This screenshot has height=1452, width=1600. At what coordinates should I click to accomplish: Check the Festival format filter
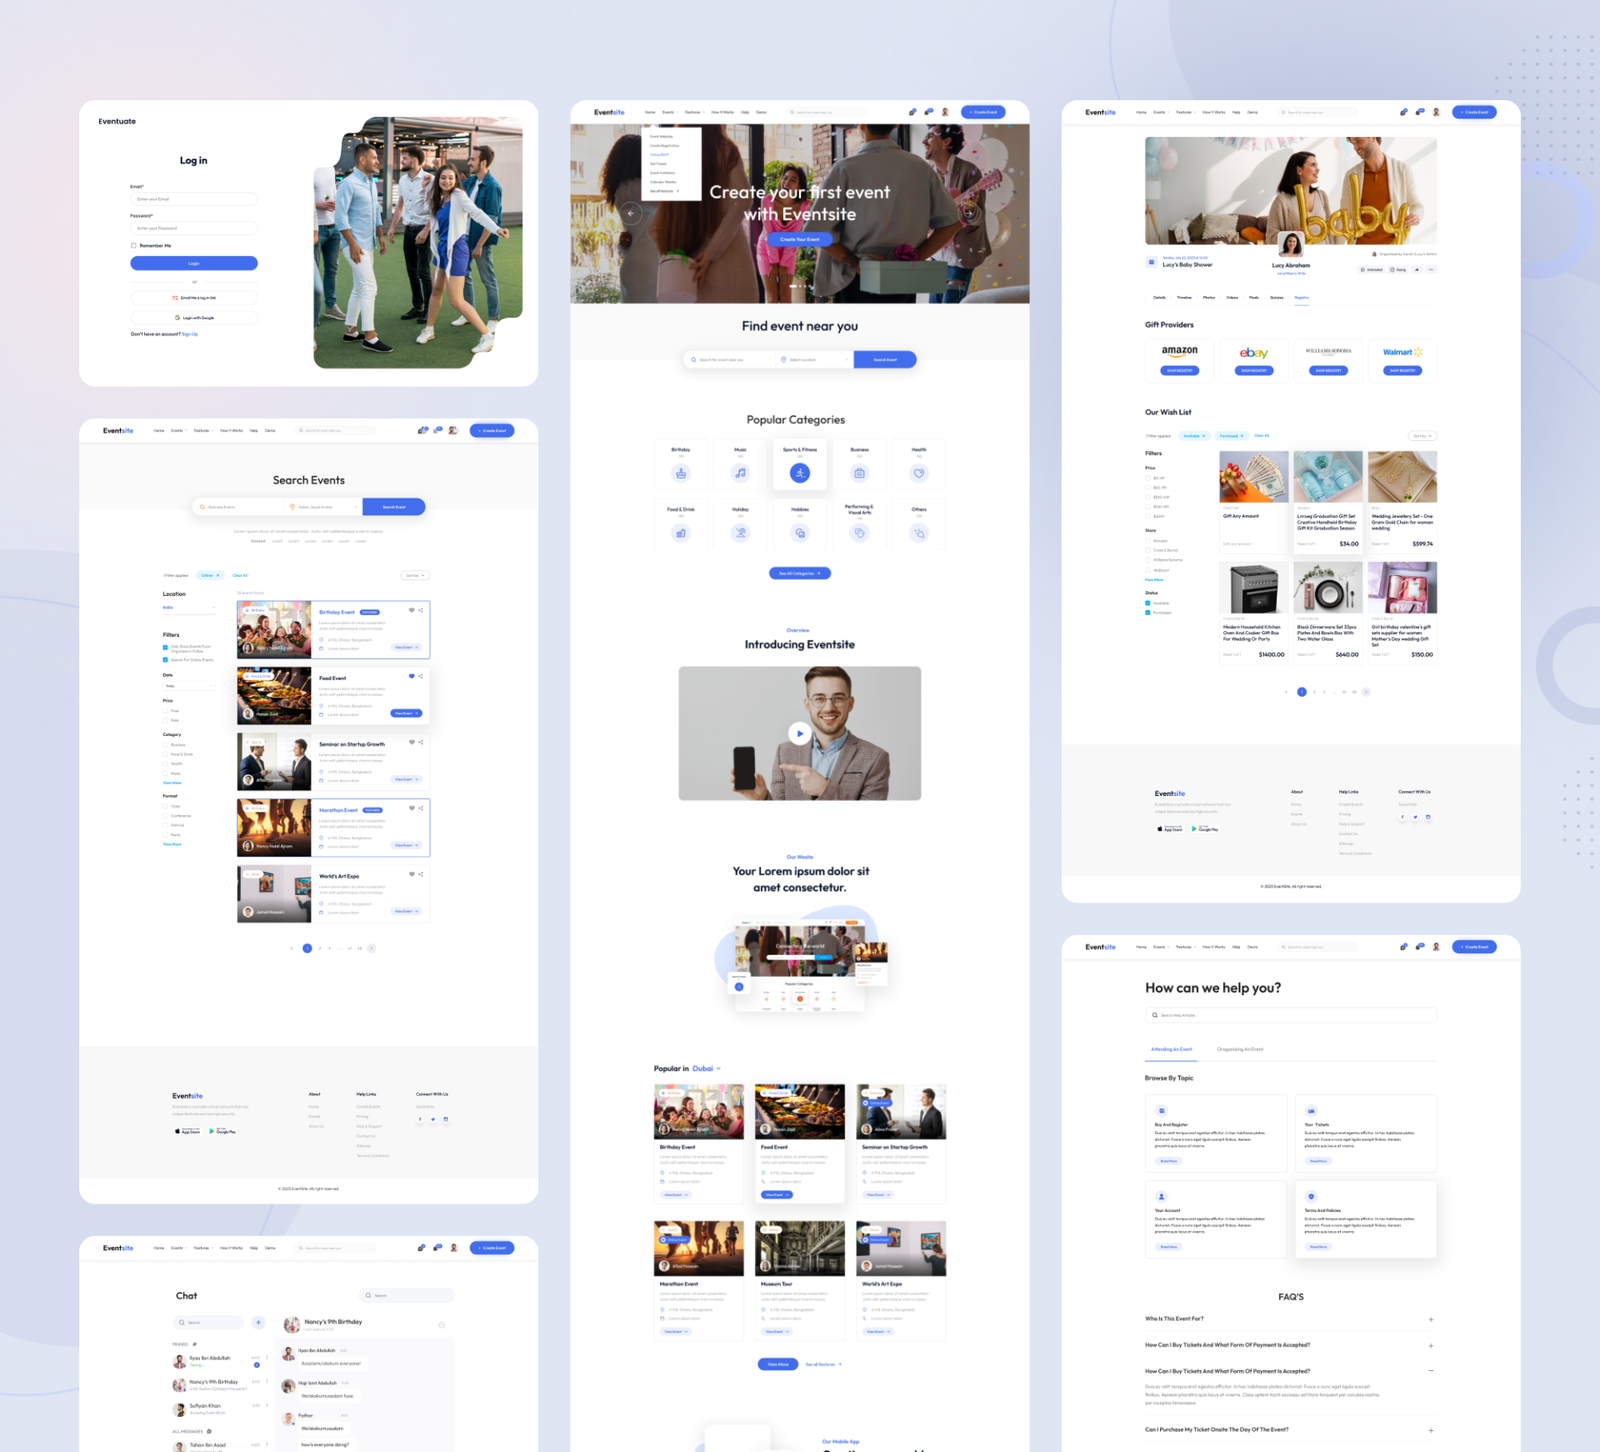click(165, 825)
